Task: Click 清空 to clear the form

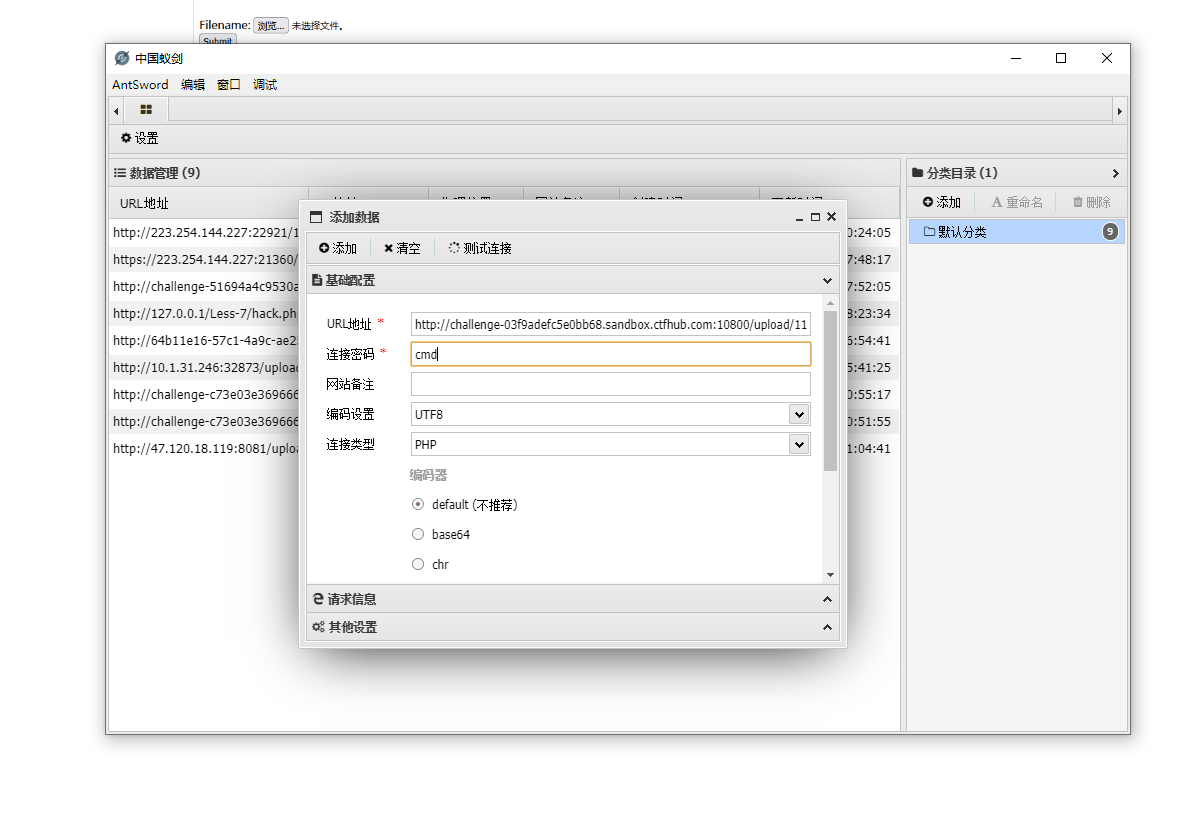Action: pos(402,248)
